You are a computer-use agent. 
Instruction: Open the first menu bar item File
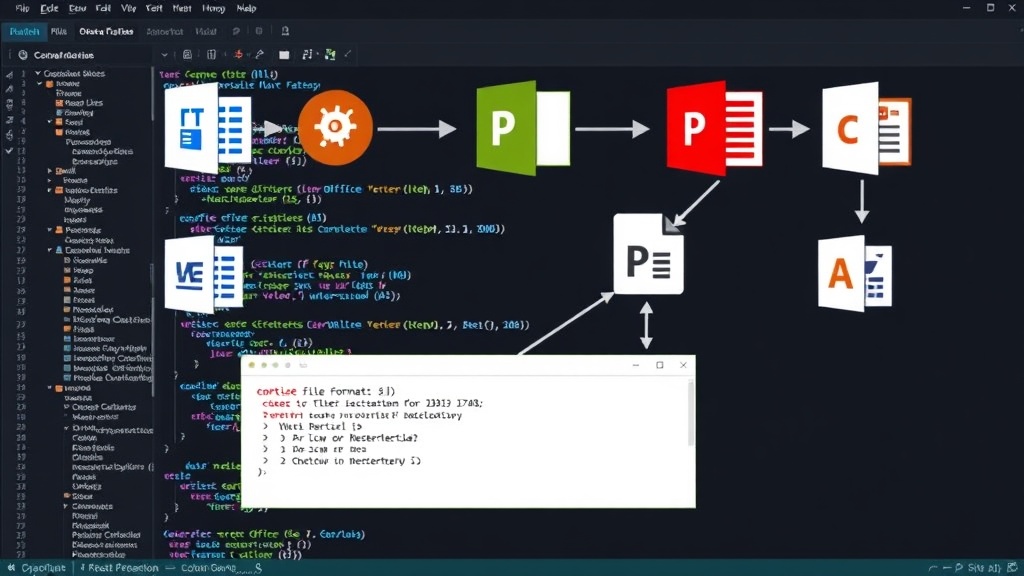(22, 8)
